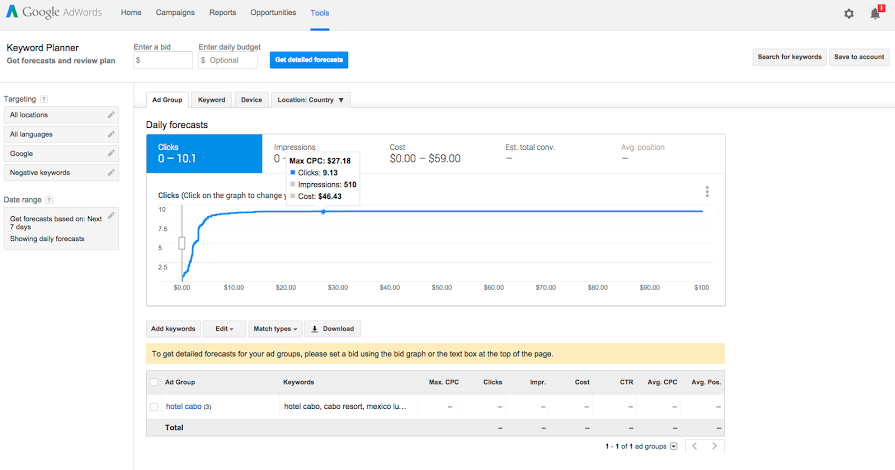Open the chart's three-dot options menu
Screen dimensions: 895x470
pos(707,192)
